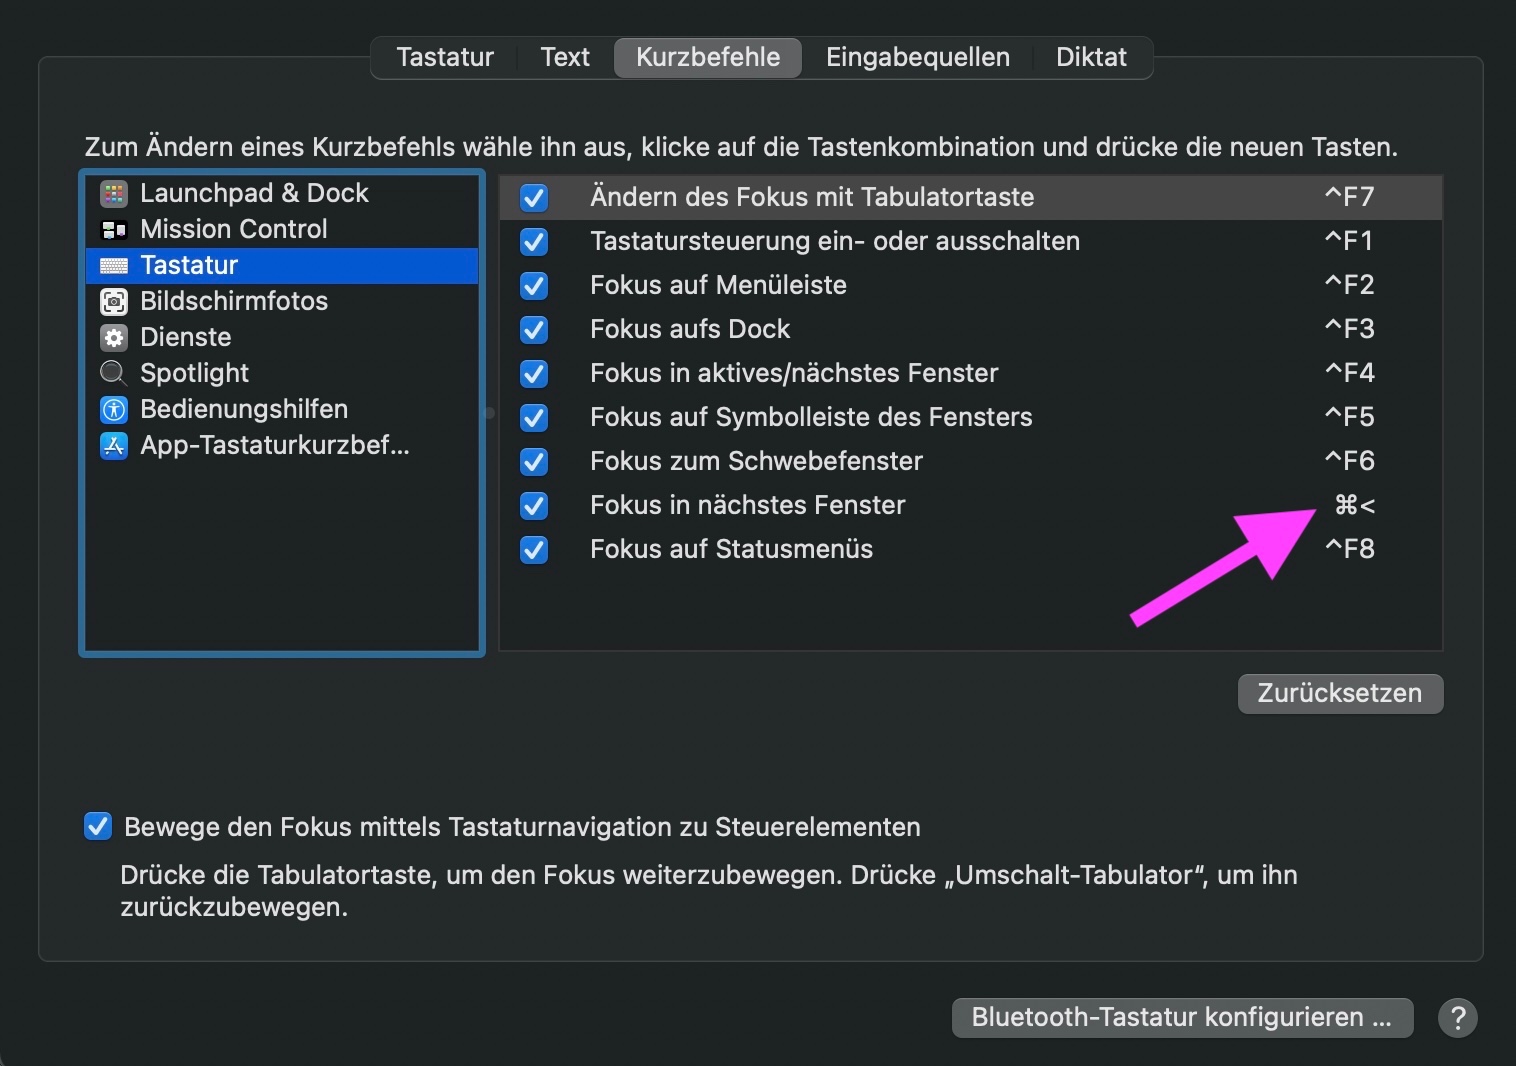Open the Diktat tab
This screenshot has height=1066, width=1516.
click(x=1091, y=57)
